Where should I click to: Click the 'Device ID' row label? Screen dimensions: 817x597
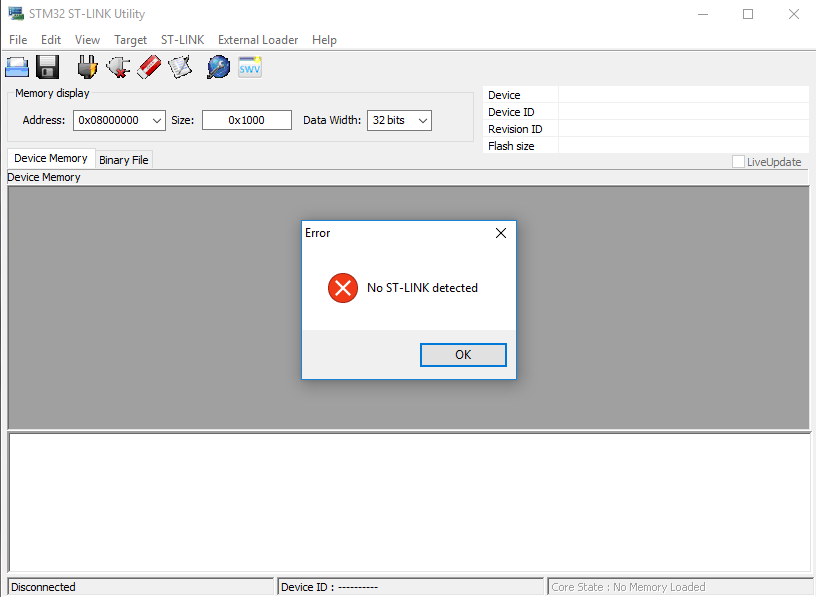pyautogui.click(x=511, y=112)
